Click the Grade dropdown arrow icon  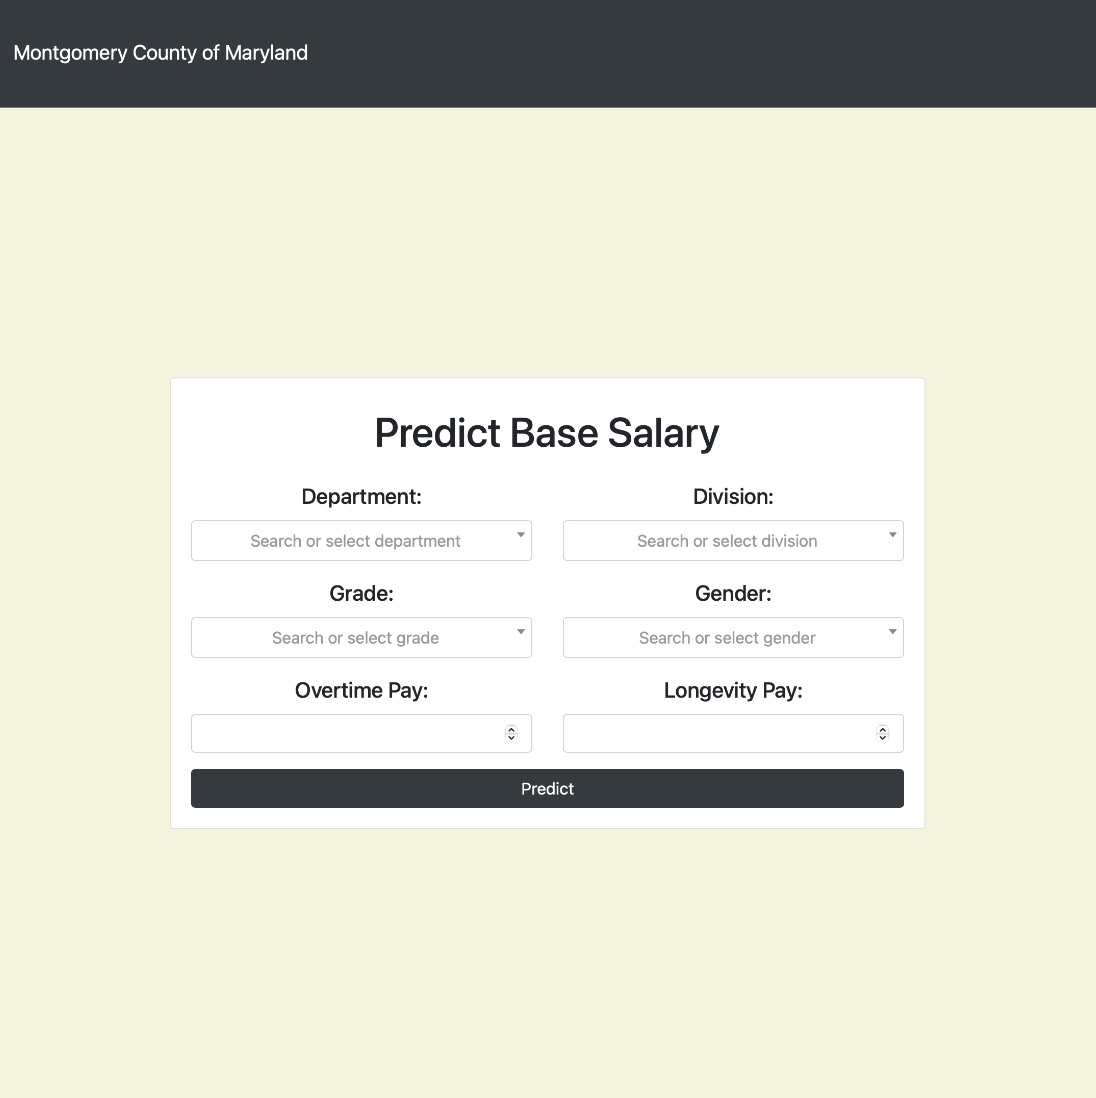tap(520, 632)
